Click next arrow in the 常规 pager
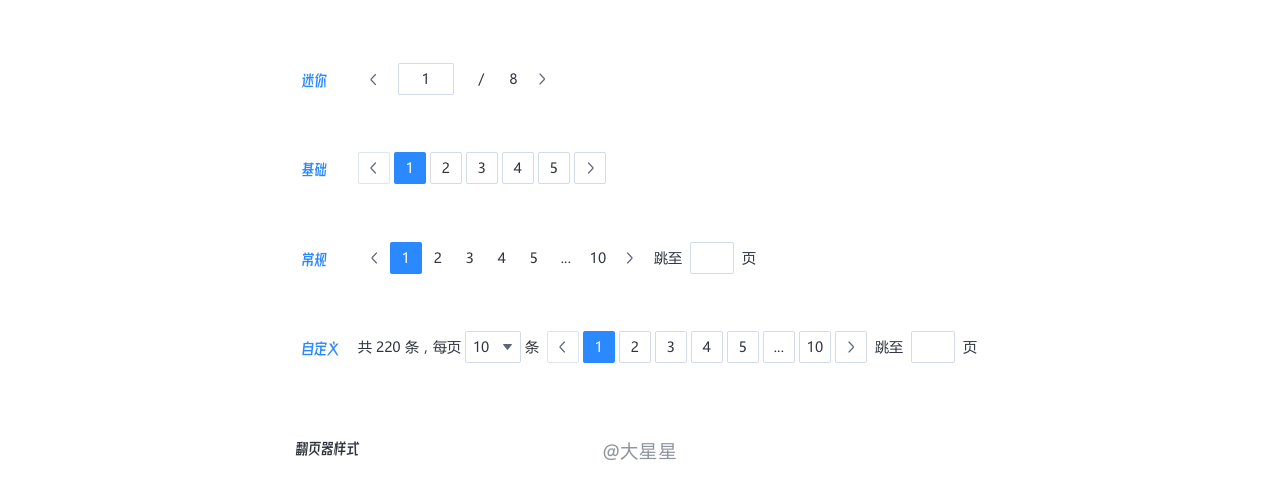Viewport: 1280px width, 502px height. (x=629, y=258)
